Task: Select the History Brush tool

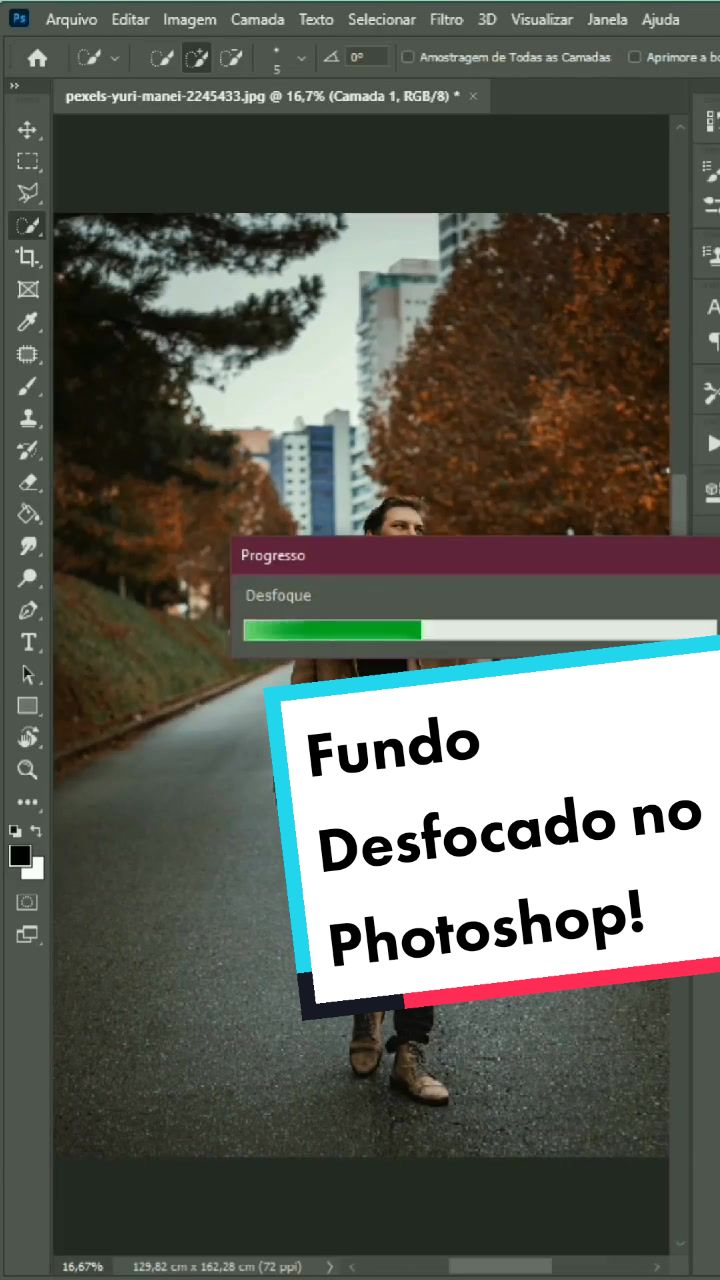Action: pyautogui.click(x=27, y=450)
